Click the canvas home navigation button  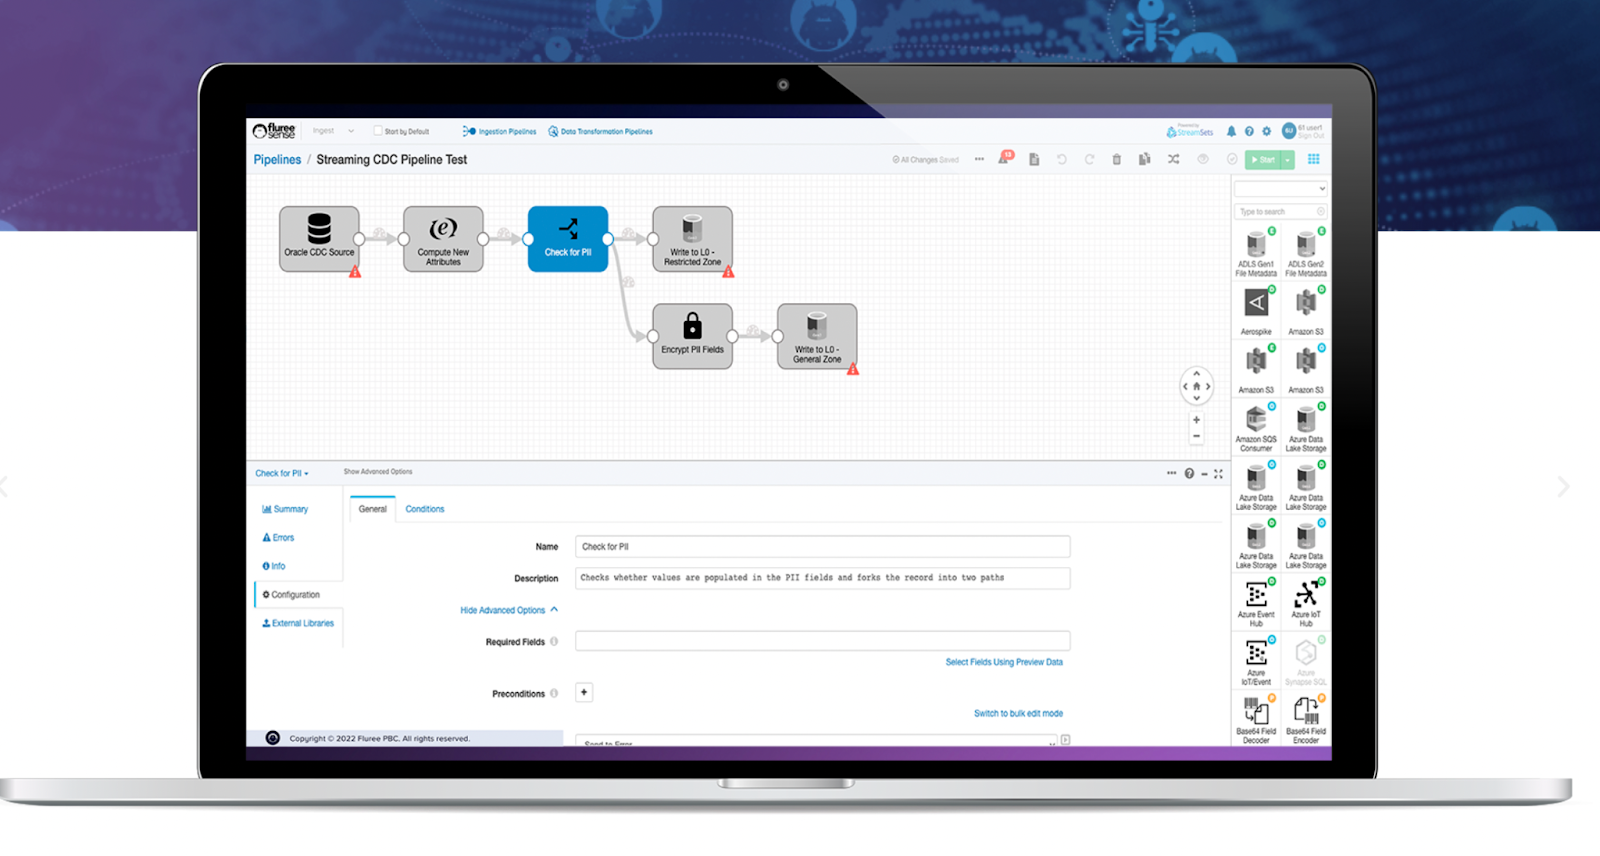point(1196,386)
